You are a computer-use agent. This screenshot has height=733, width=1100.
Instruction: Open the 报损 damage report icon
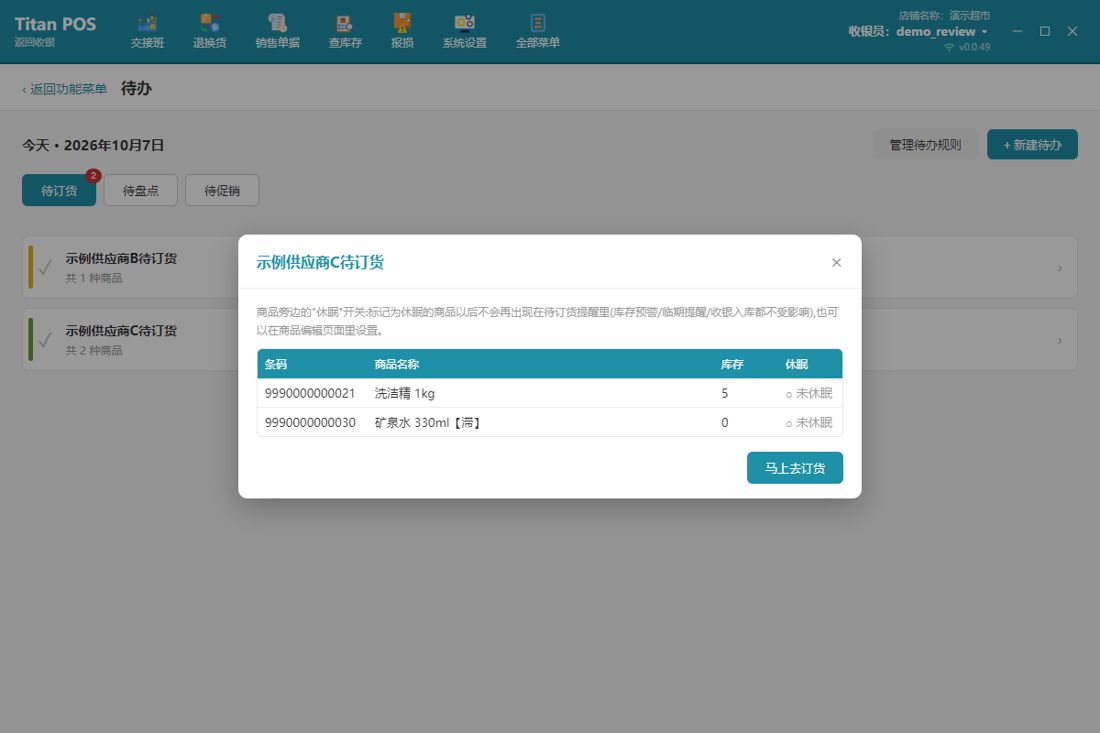coord(402,32)
